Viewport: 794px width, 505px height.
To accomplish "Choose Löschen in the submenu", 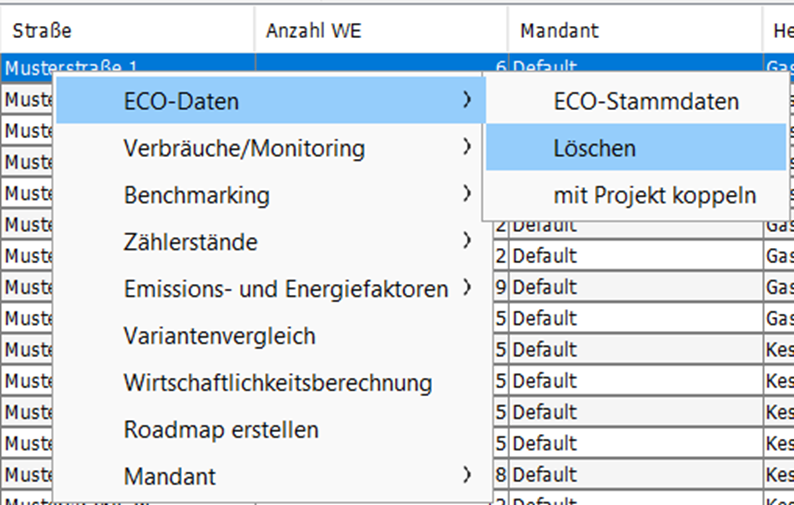I will 594,148.
